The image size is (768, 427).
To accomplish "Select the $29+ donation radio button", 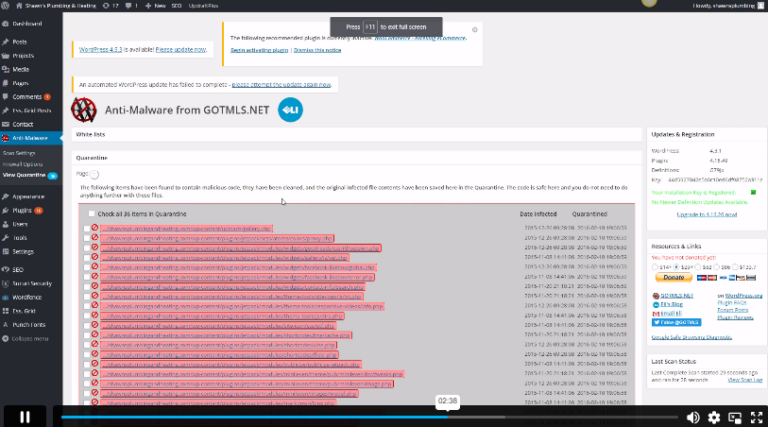I will 676,267.
